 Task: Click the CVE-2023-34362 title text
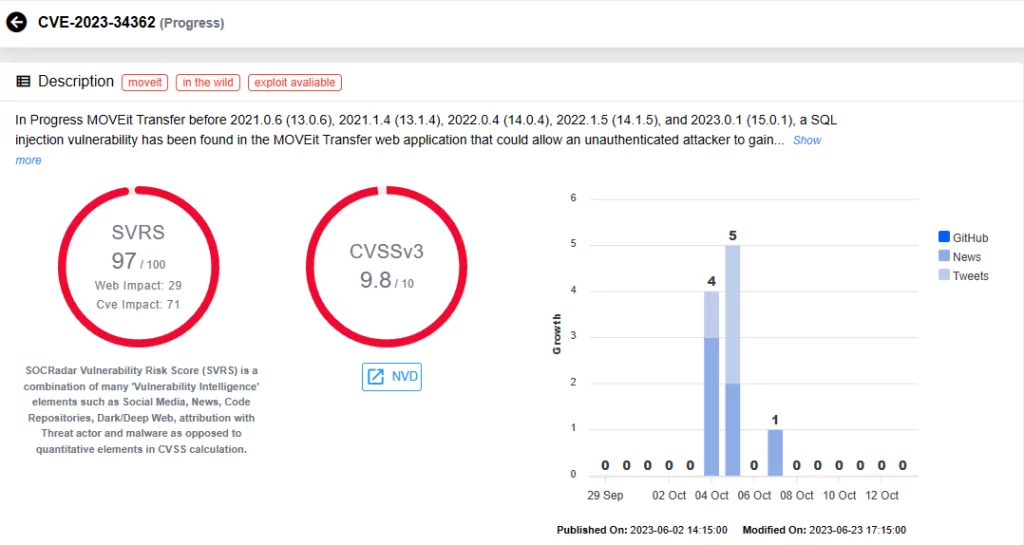[x=97, y=22]
